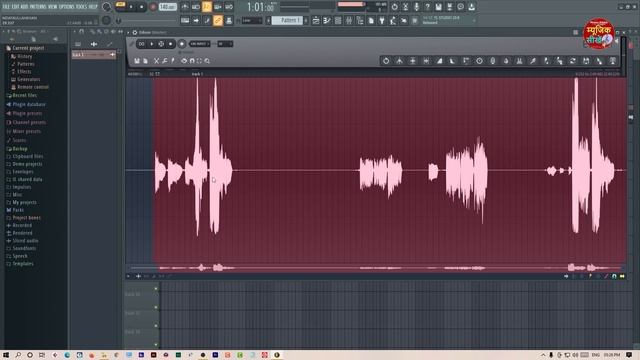Screen dimensions: 640x360
Task: Open the piano roll view icon
Action: tap(327, 20)
